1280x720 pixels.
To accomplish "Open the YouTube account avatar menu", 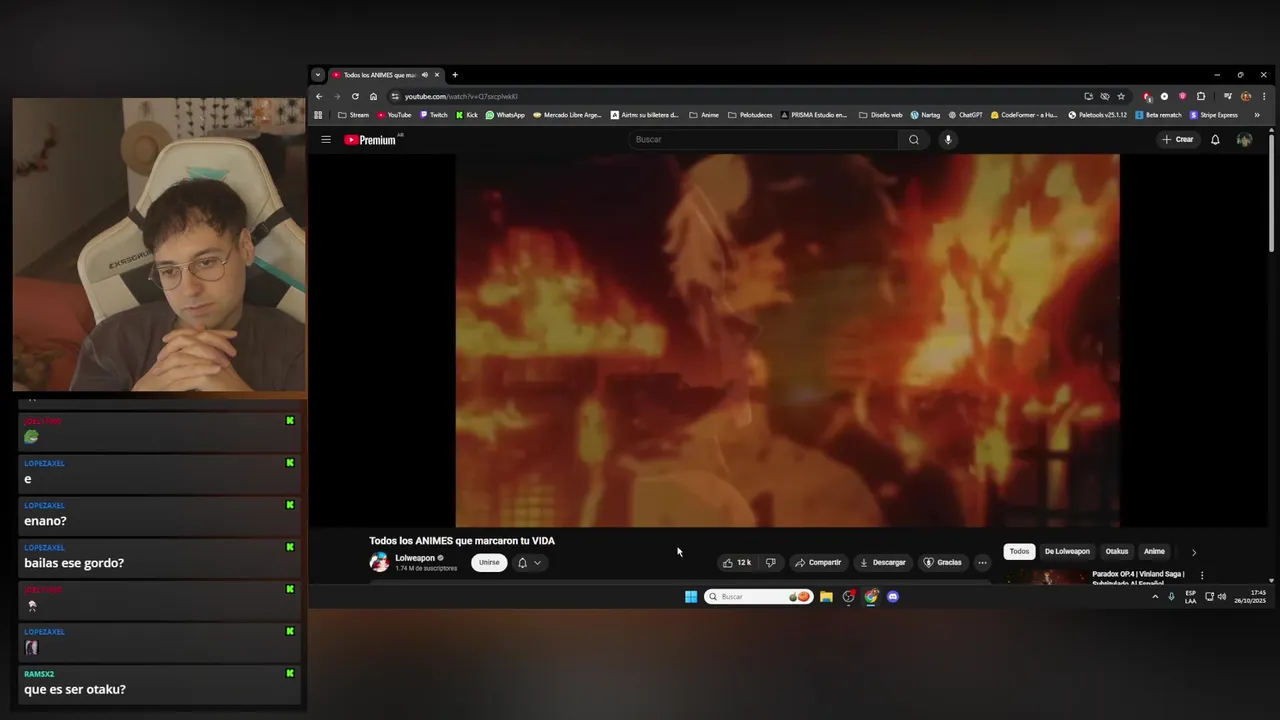I will (x=1244, y=140).
